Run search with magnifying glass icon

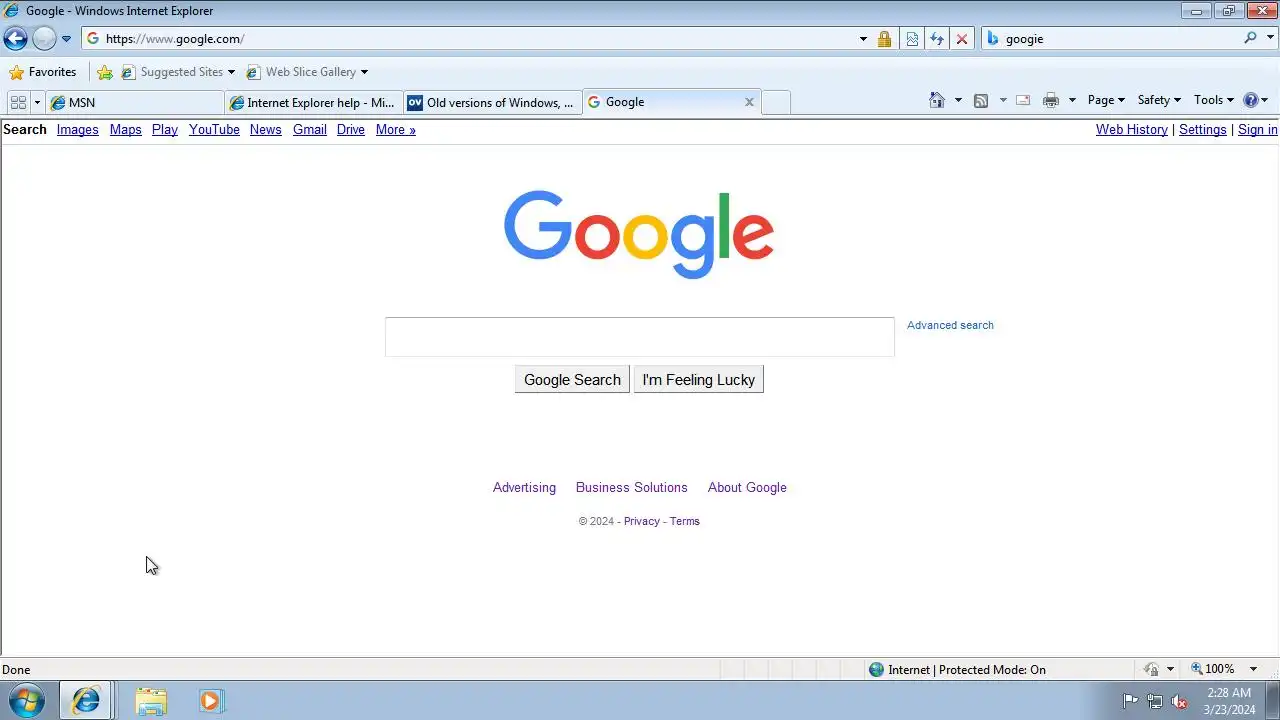pyautogui.click(x=1250, y=38)
